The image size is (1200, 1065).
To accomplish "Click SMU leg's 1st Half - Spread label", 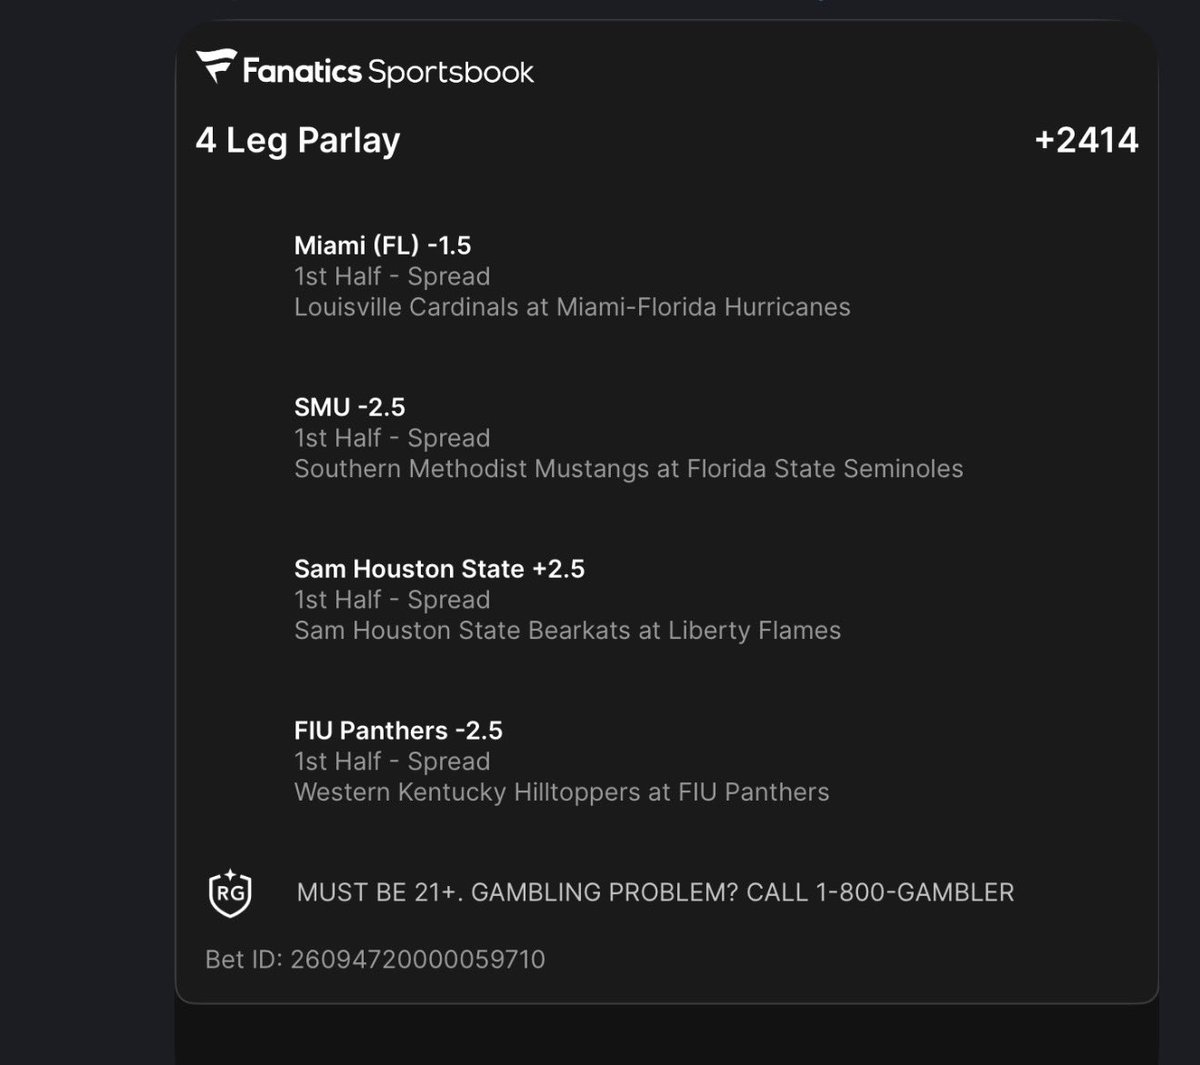I will point(392,438).
